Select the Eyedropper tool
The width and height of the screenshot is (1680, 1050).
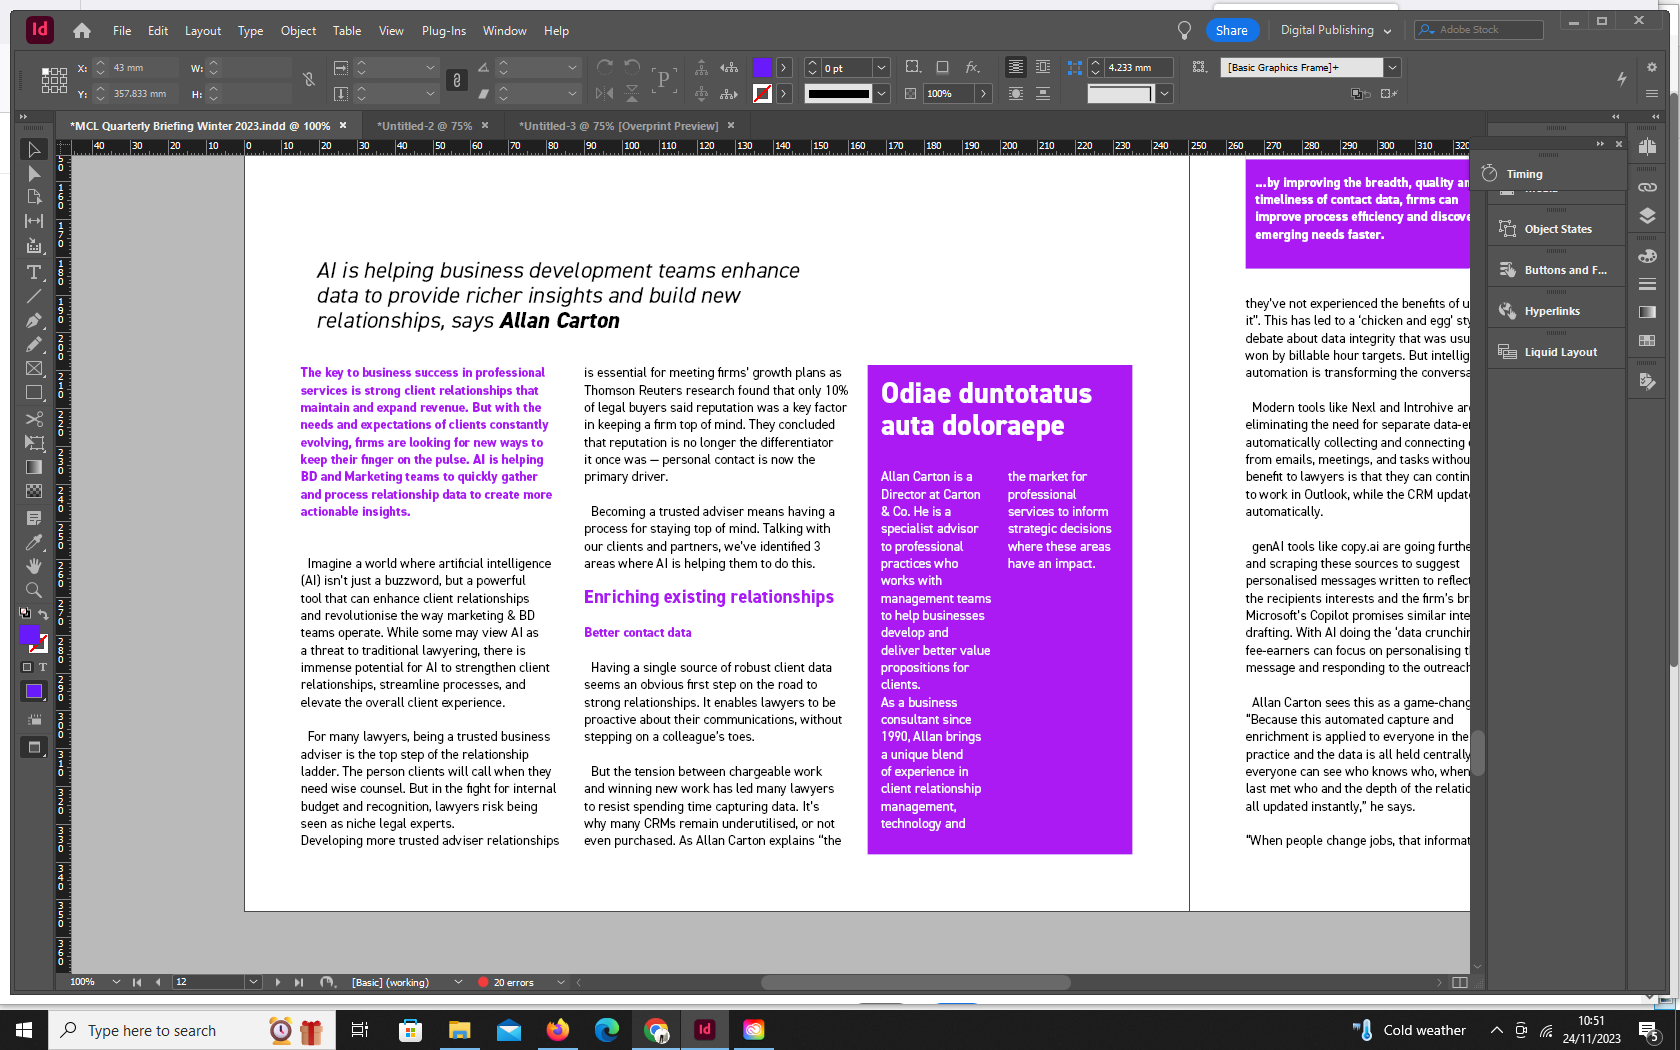click(x=33, y=541)
